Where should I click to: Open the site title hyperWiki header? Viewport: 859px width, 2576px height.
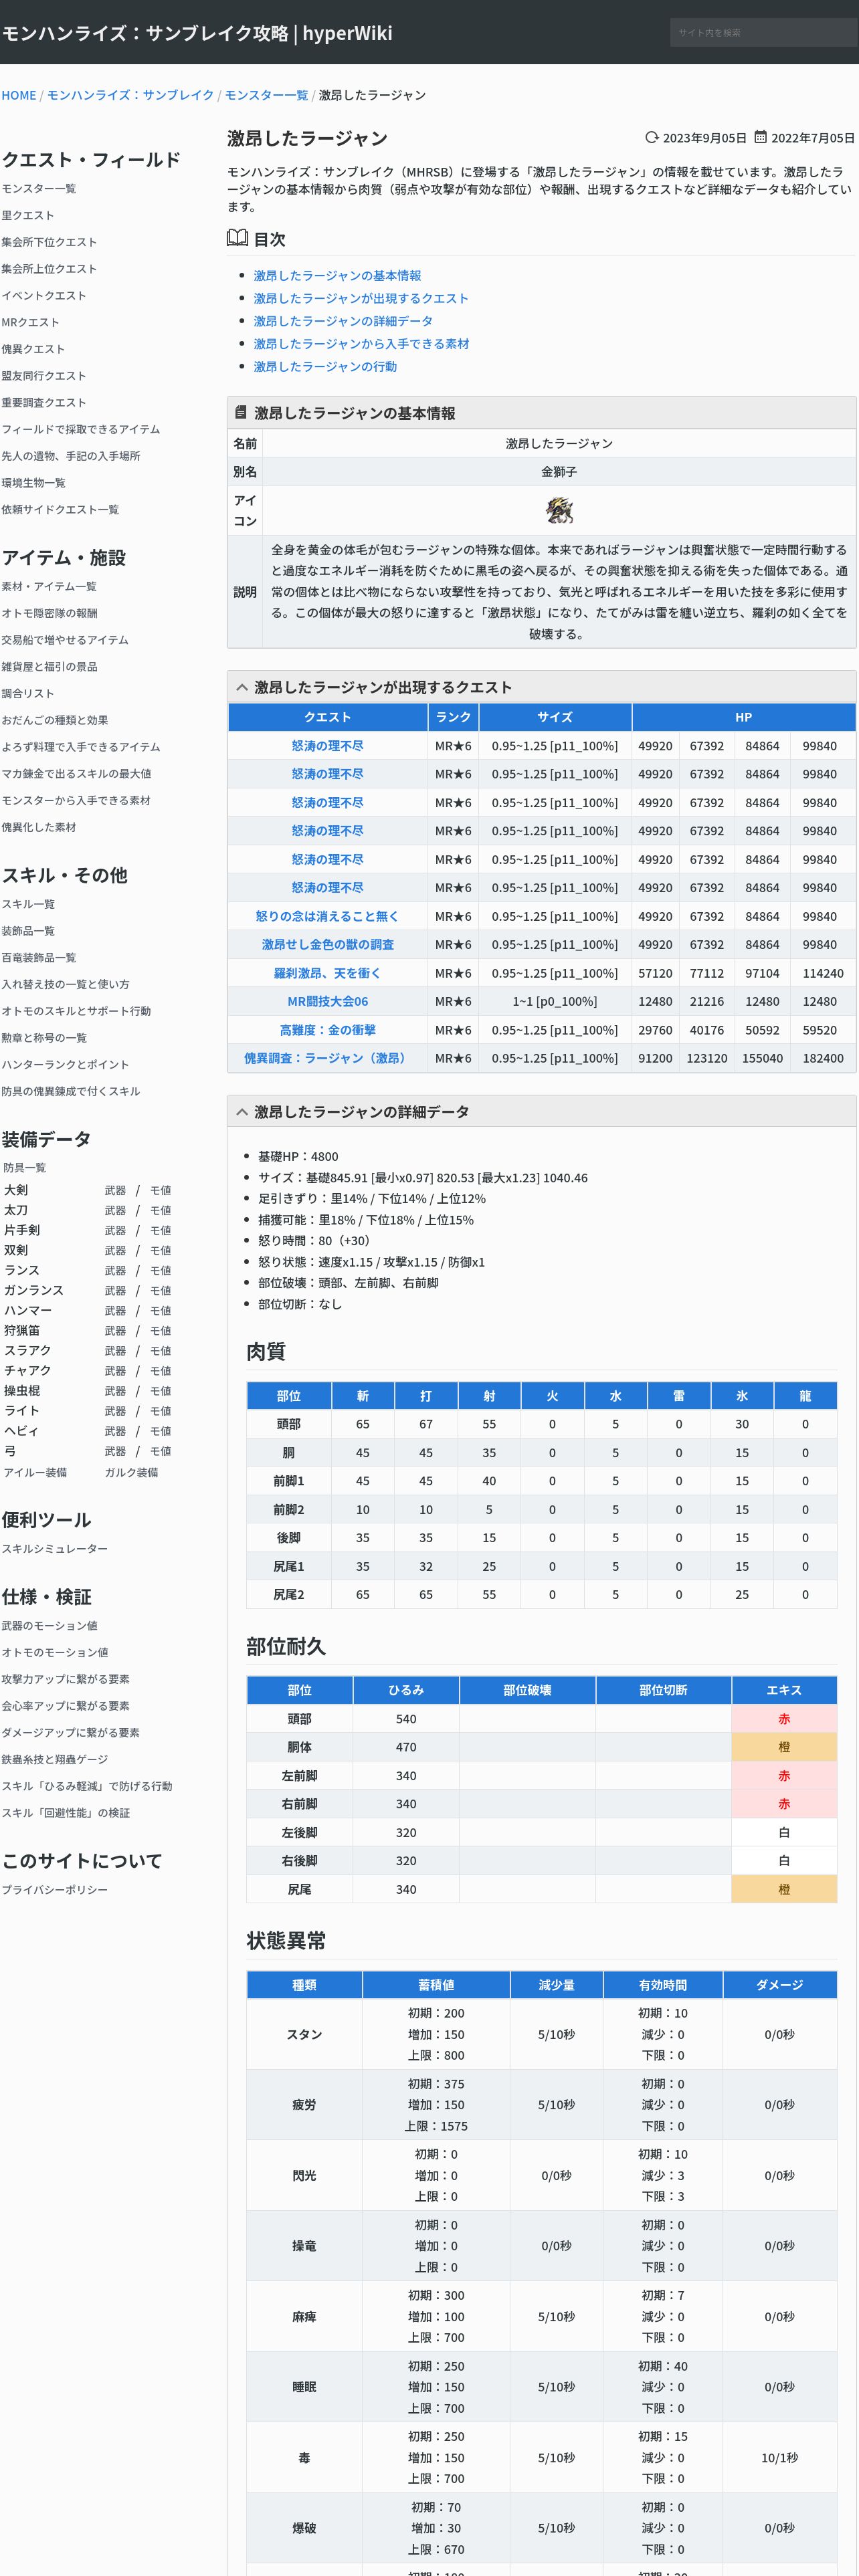pyautogui.click(x=197, y=33)
